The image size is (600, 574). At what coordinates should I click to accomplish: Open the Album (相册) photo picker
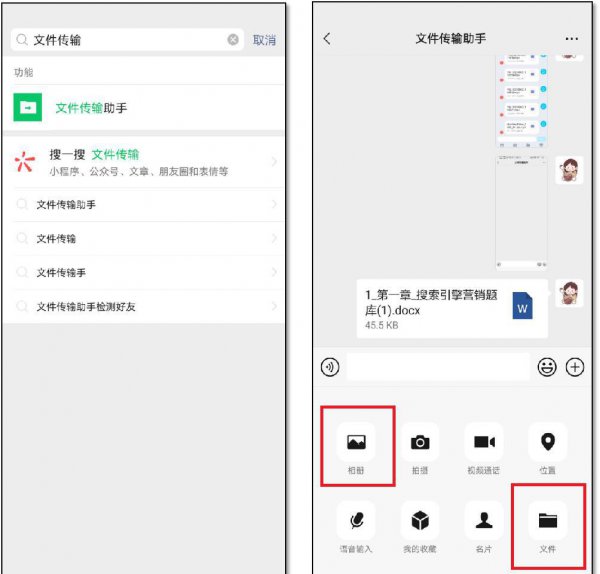pyautogui.click(x=356, y=442)
